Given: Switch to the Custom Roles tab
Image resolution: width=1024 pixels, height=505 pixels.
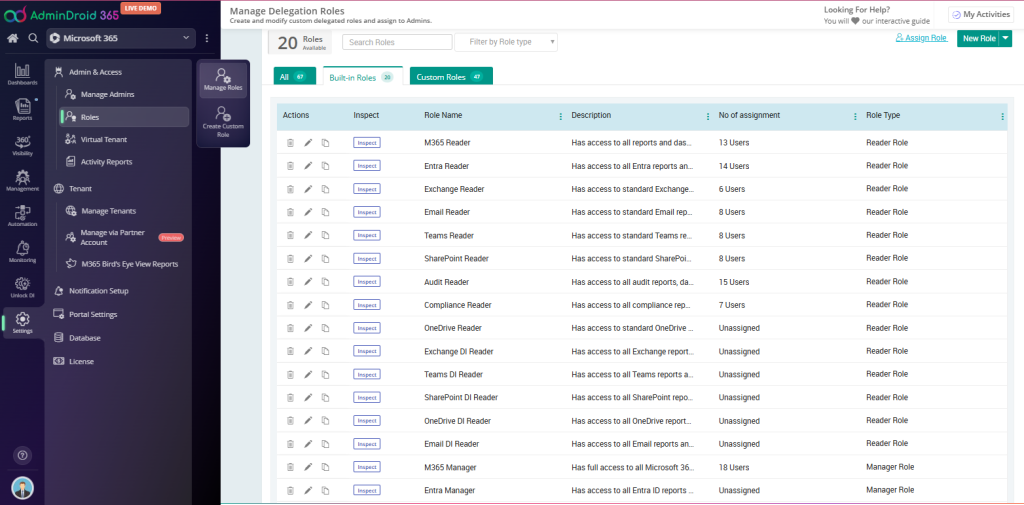Looking at the screenshot, I should (x=451, y=76).
